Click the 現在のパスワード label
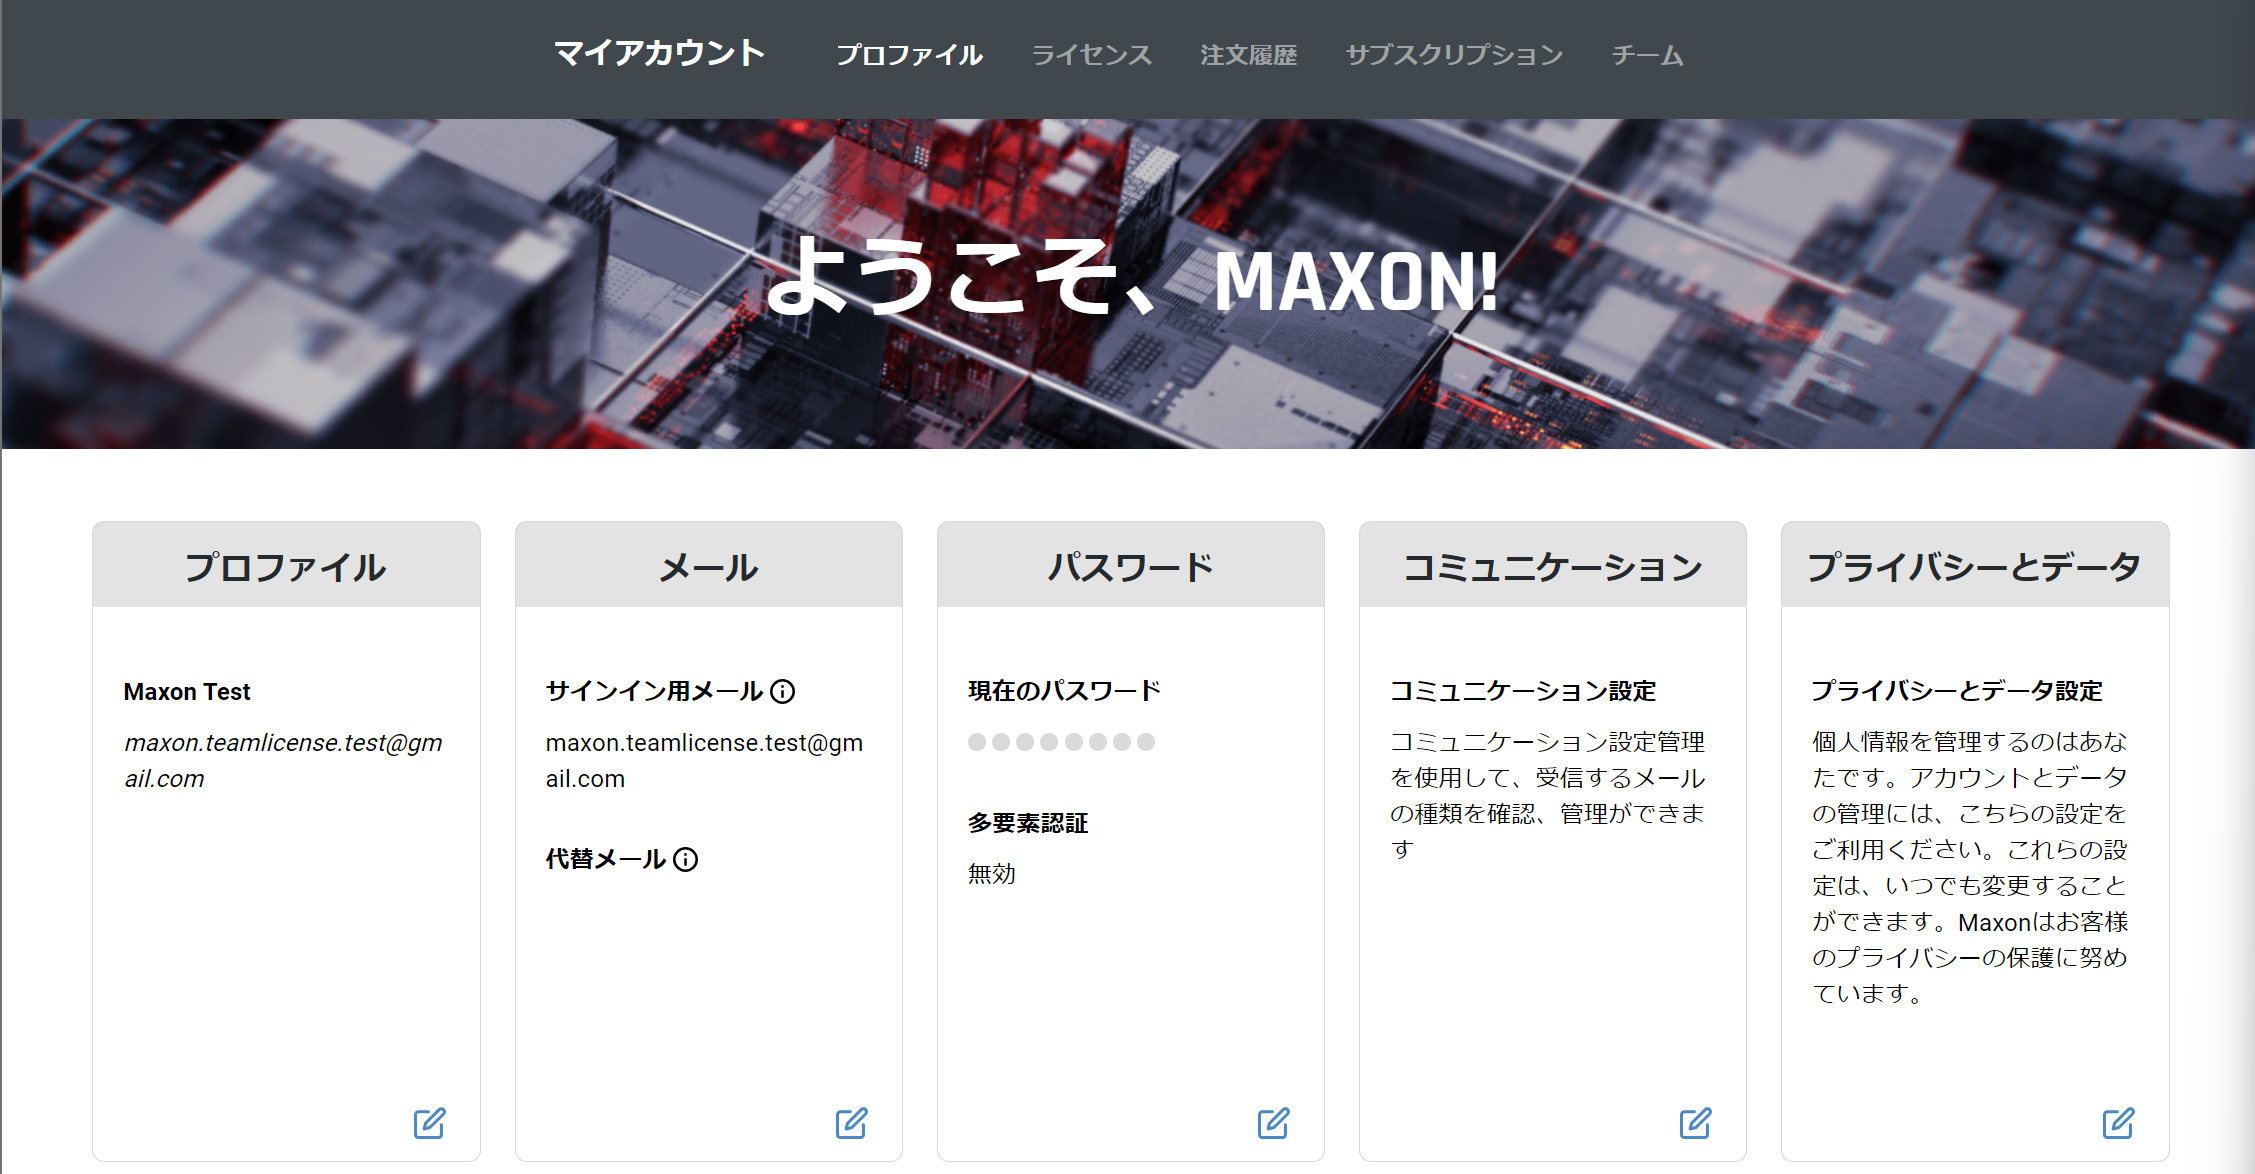This screenshot has width=2255, height=1174. [1065, 691]
